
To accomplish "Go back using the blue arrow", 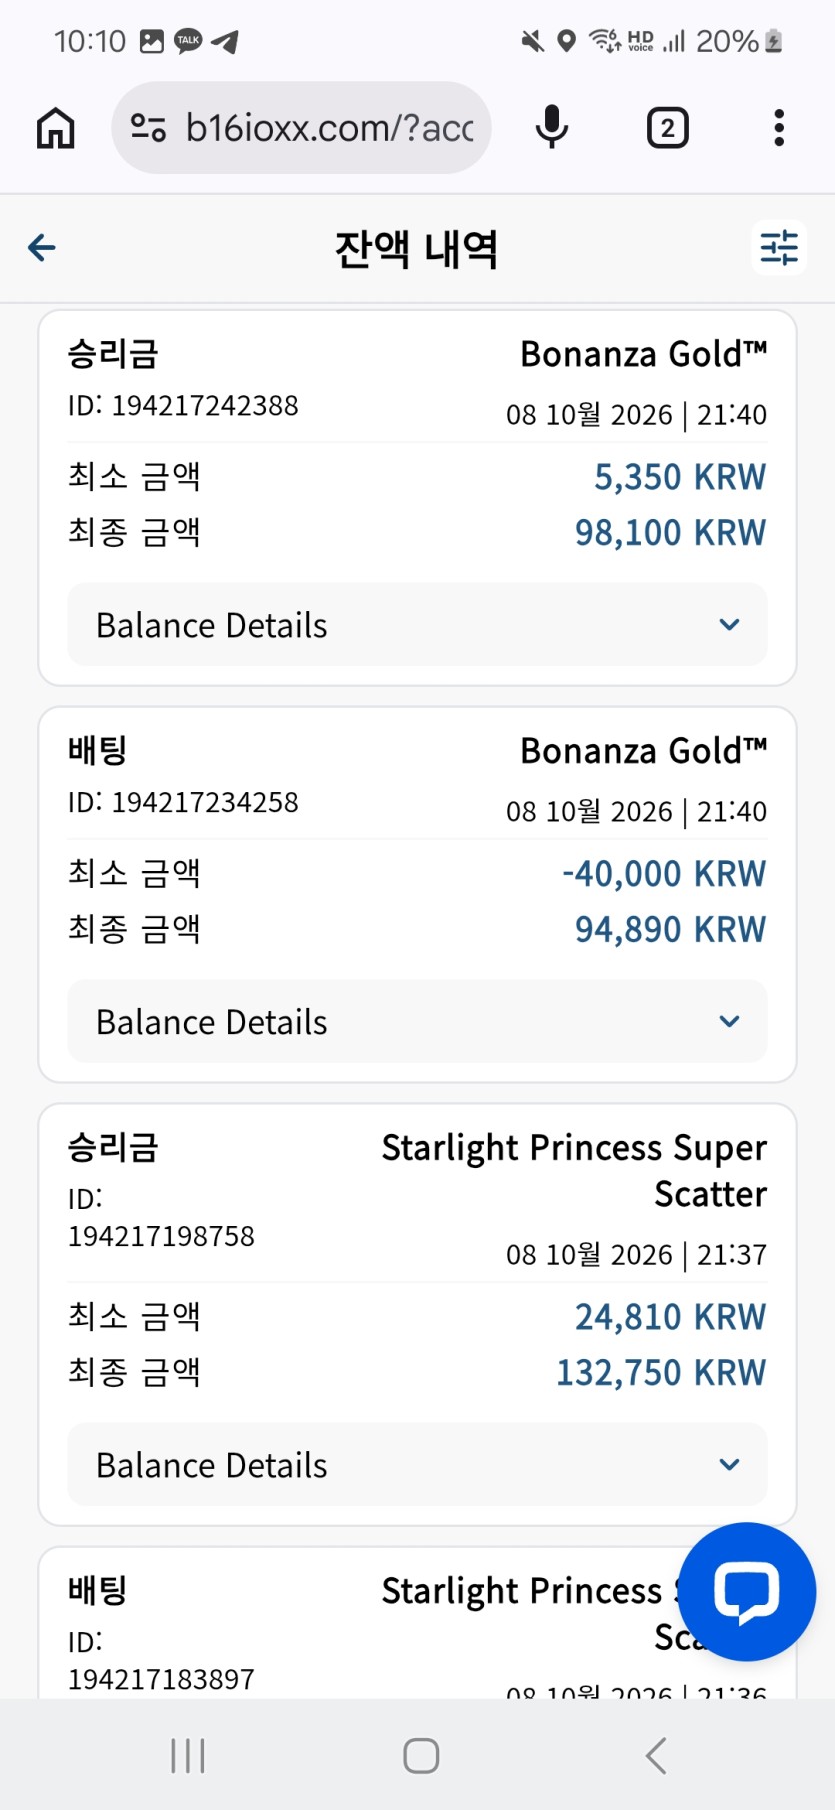I will (x=41, y=247).
